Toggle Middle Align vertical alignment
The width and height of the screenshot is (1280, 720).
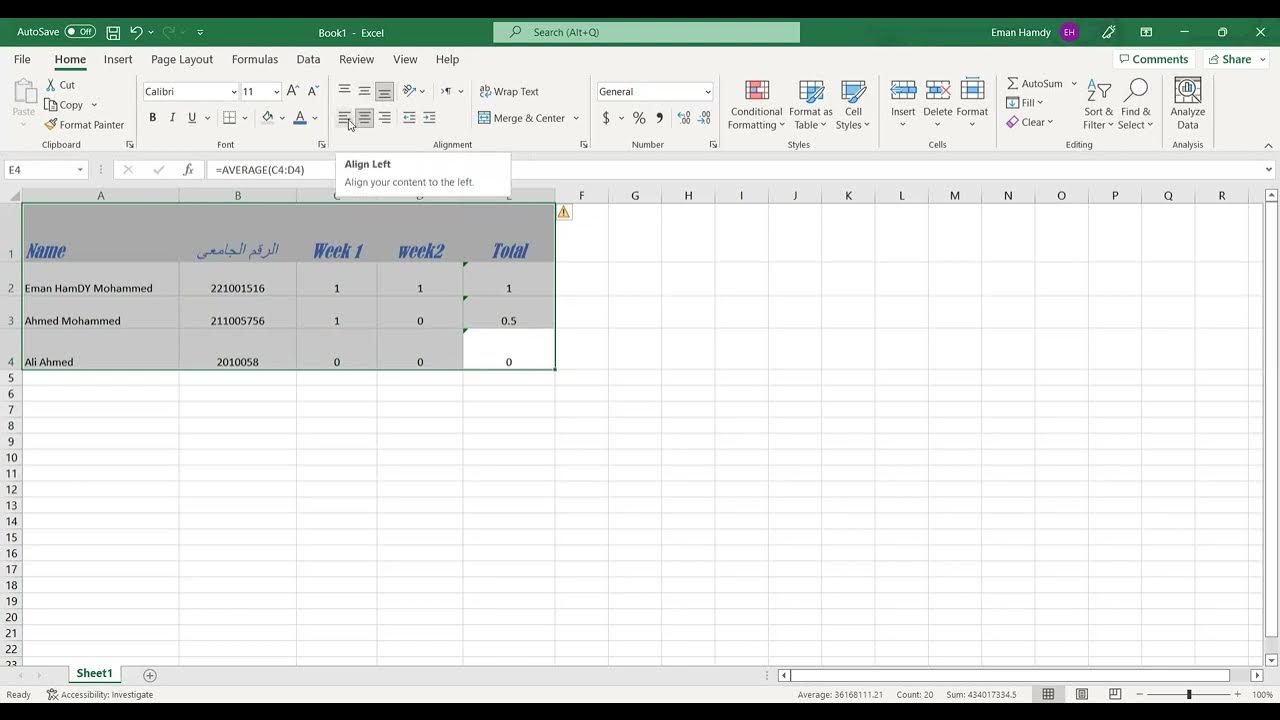[364, 91]
